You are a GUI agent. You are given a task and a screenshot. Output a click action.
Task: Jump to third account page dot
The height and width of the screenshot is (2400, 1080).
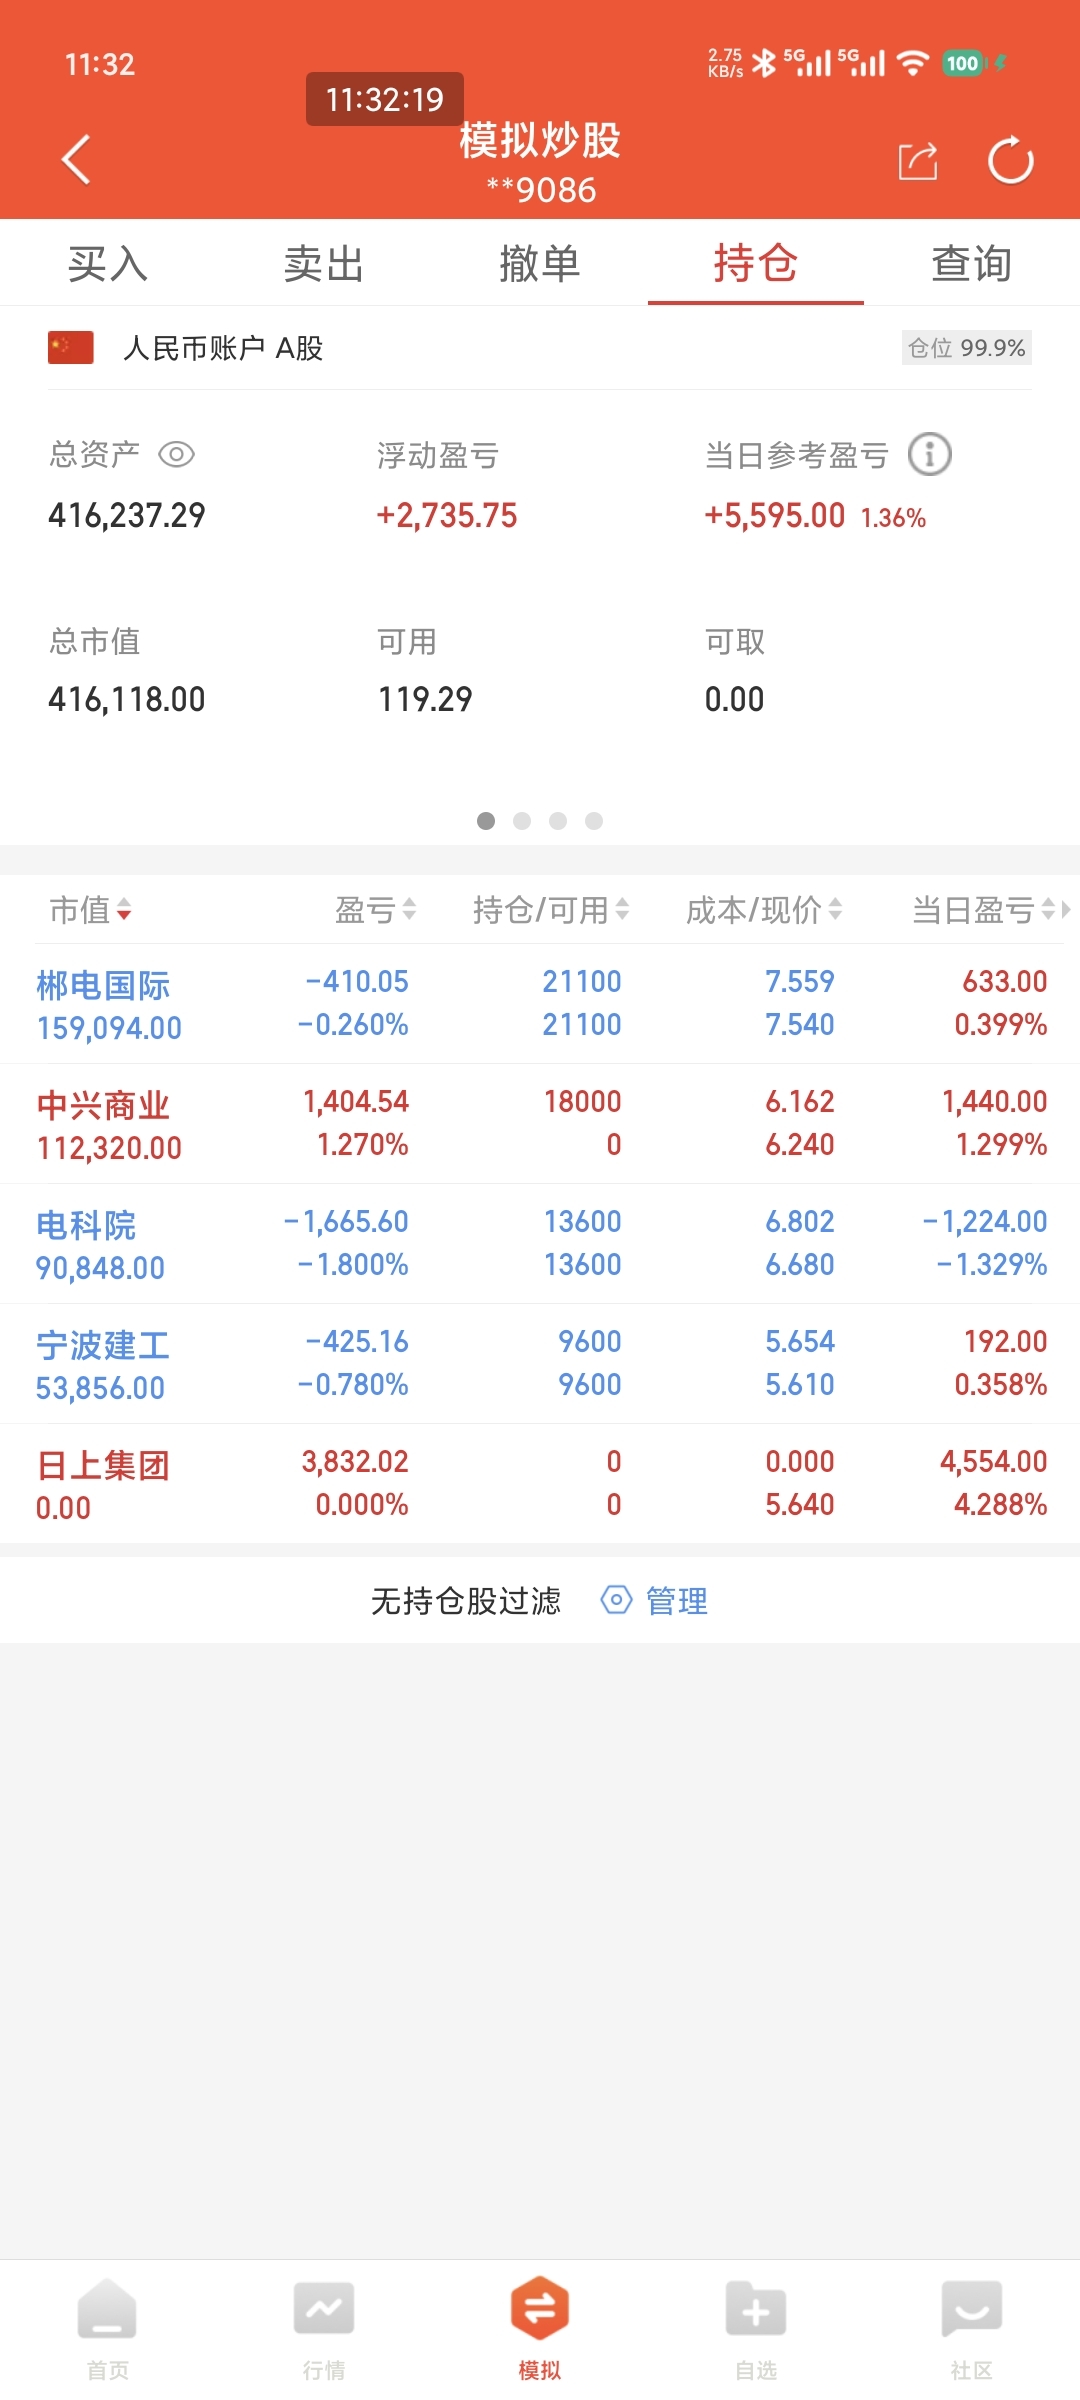click(x=558, y=821)
